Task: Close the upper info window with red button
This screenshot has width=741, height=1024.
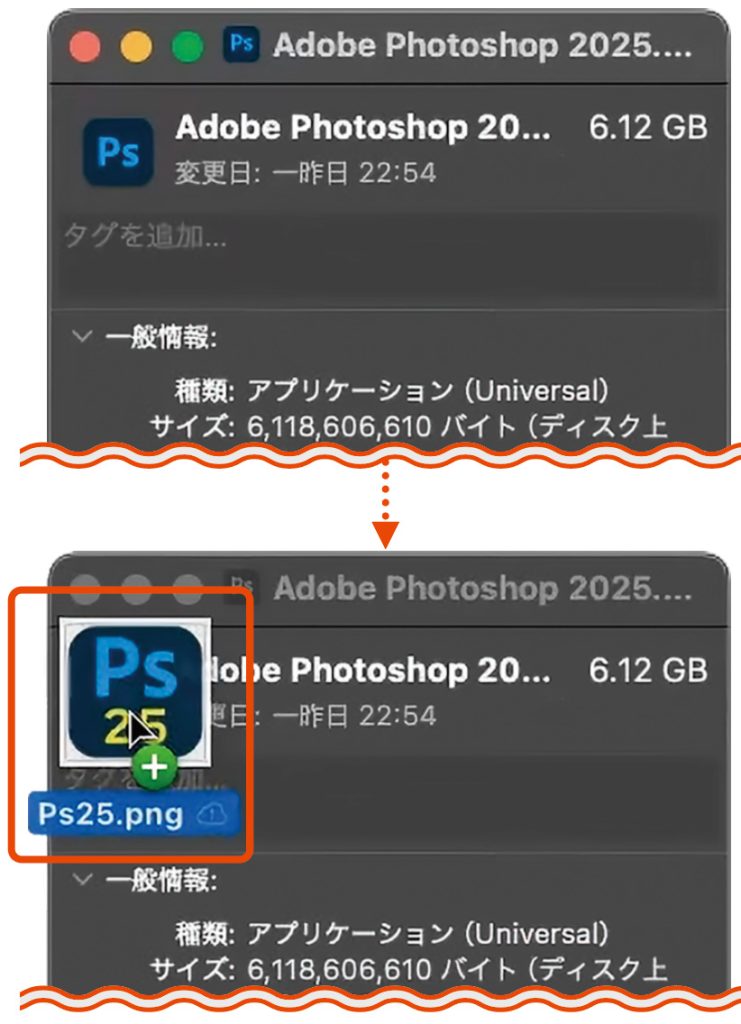Action: (85, 47)
